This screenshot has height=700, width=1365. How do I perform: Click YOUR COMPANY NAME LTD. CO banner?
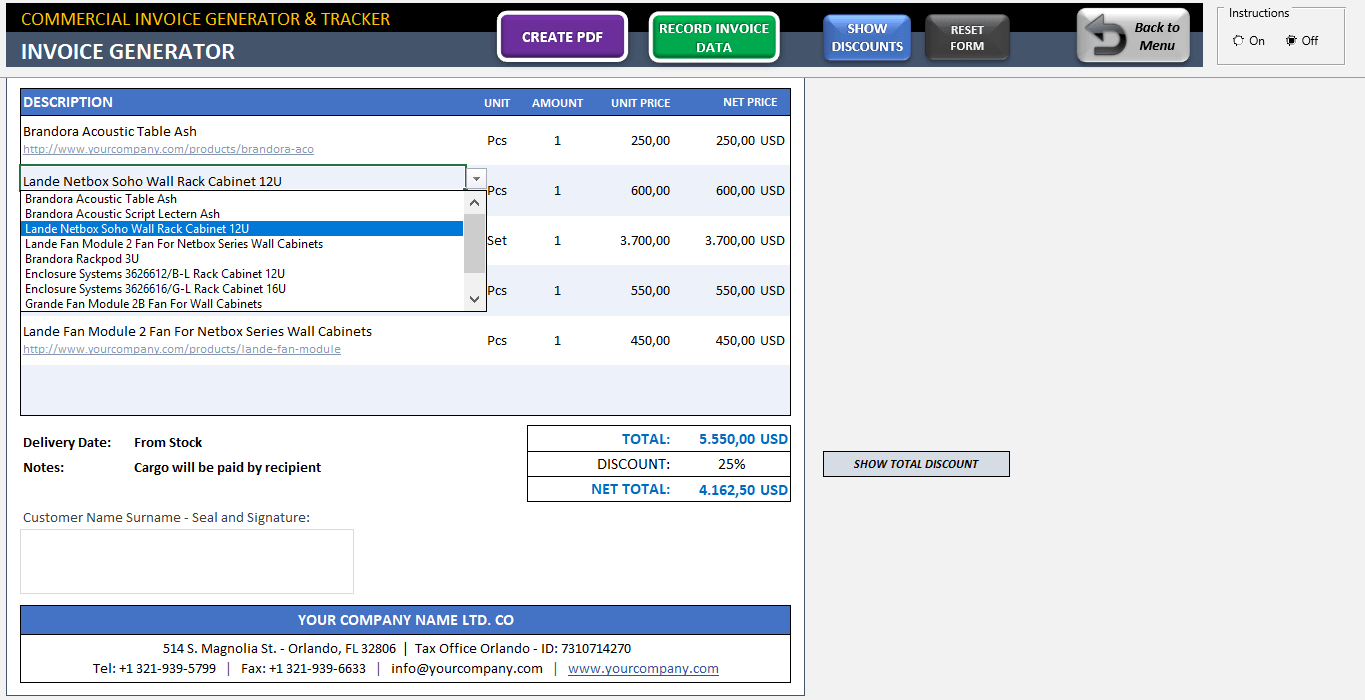pyautogui.click(x=405, y=620)
